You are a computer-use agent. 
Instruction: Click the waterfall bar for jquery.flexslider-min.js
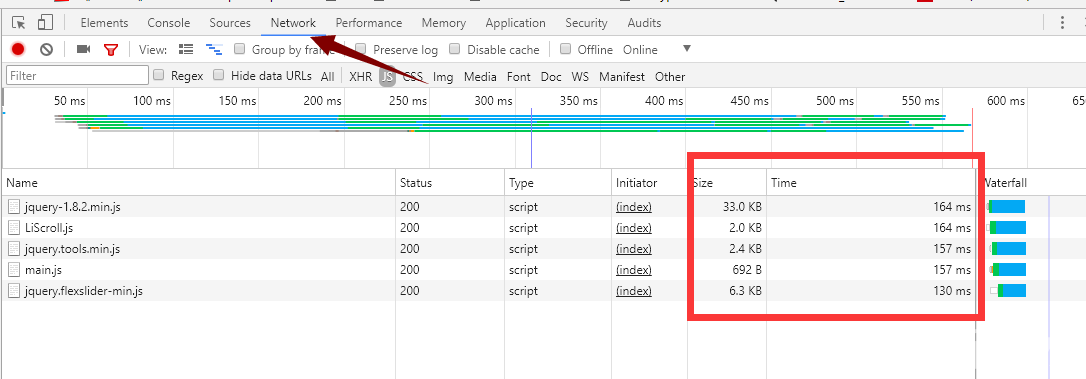click(1008, 291)
